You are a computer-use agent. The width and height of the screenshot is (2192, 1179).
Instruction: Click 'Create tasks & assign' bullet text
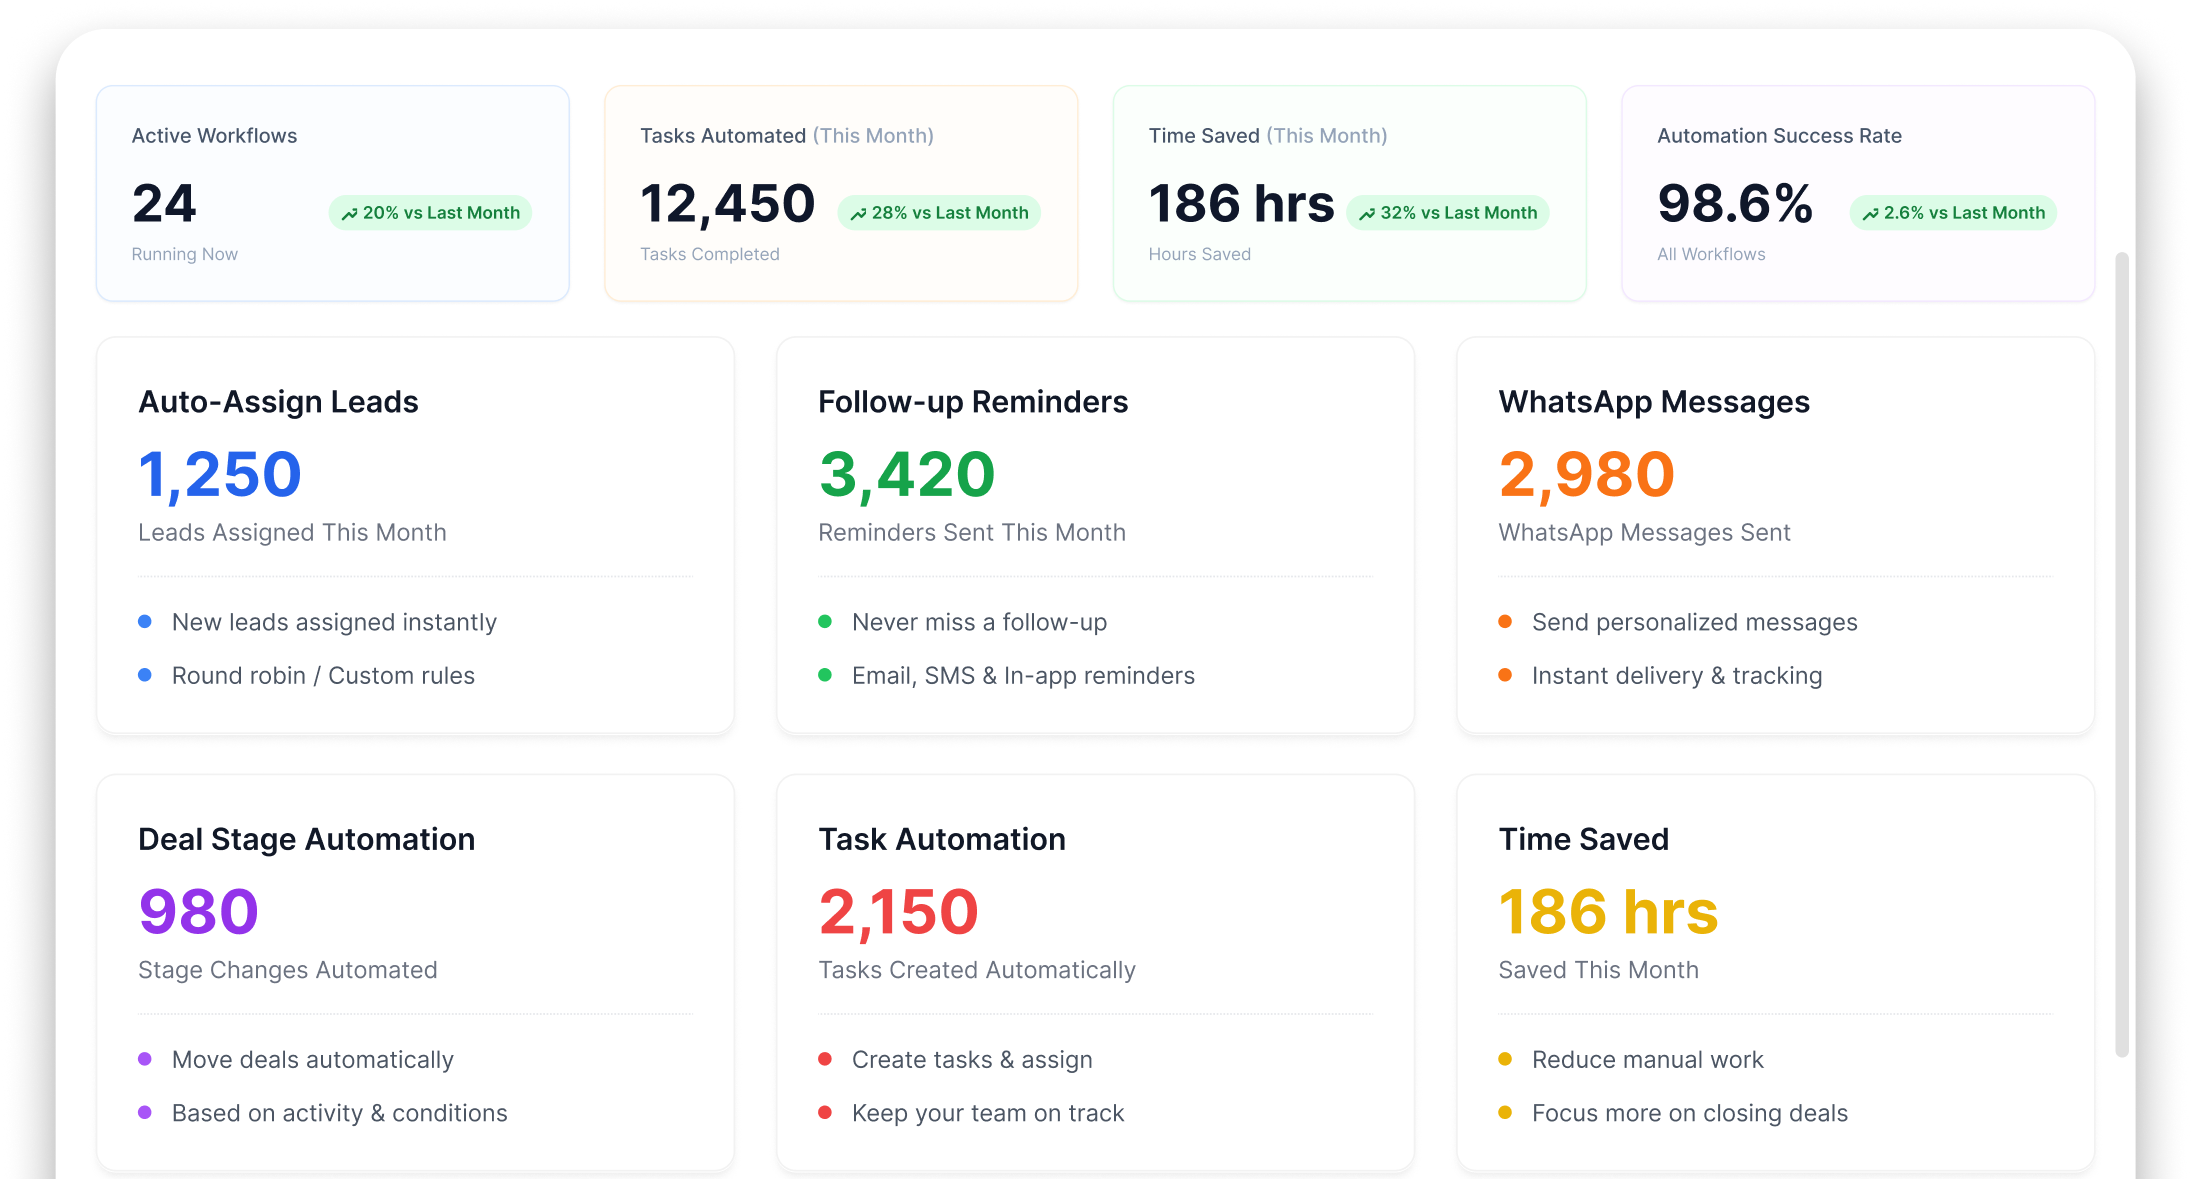[x=972, y=1060]
